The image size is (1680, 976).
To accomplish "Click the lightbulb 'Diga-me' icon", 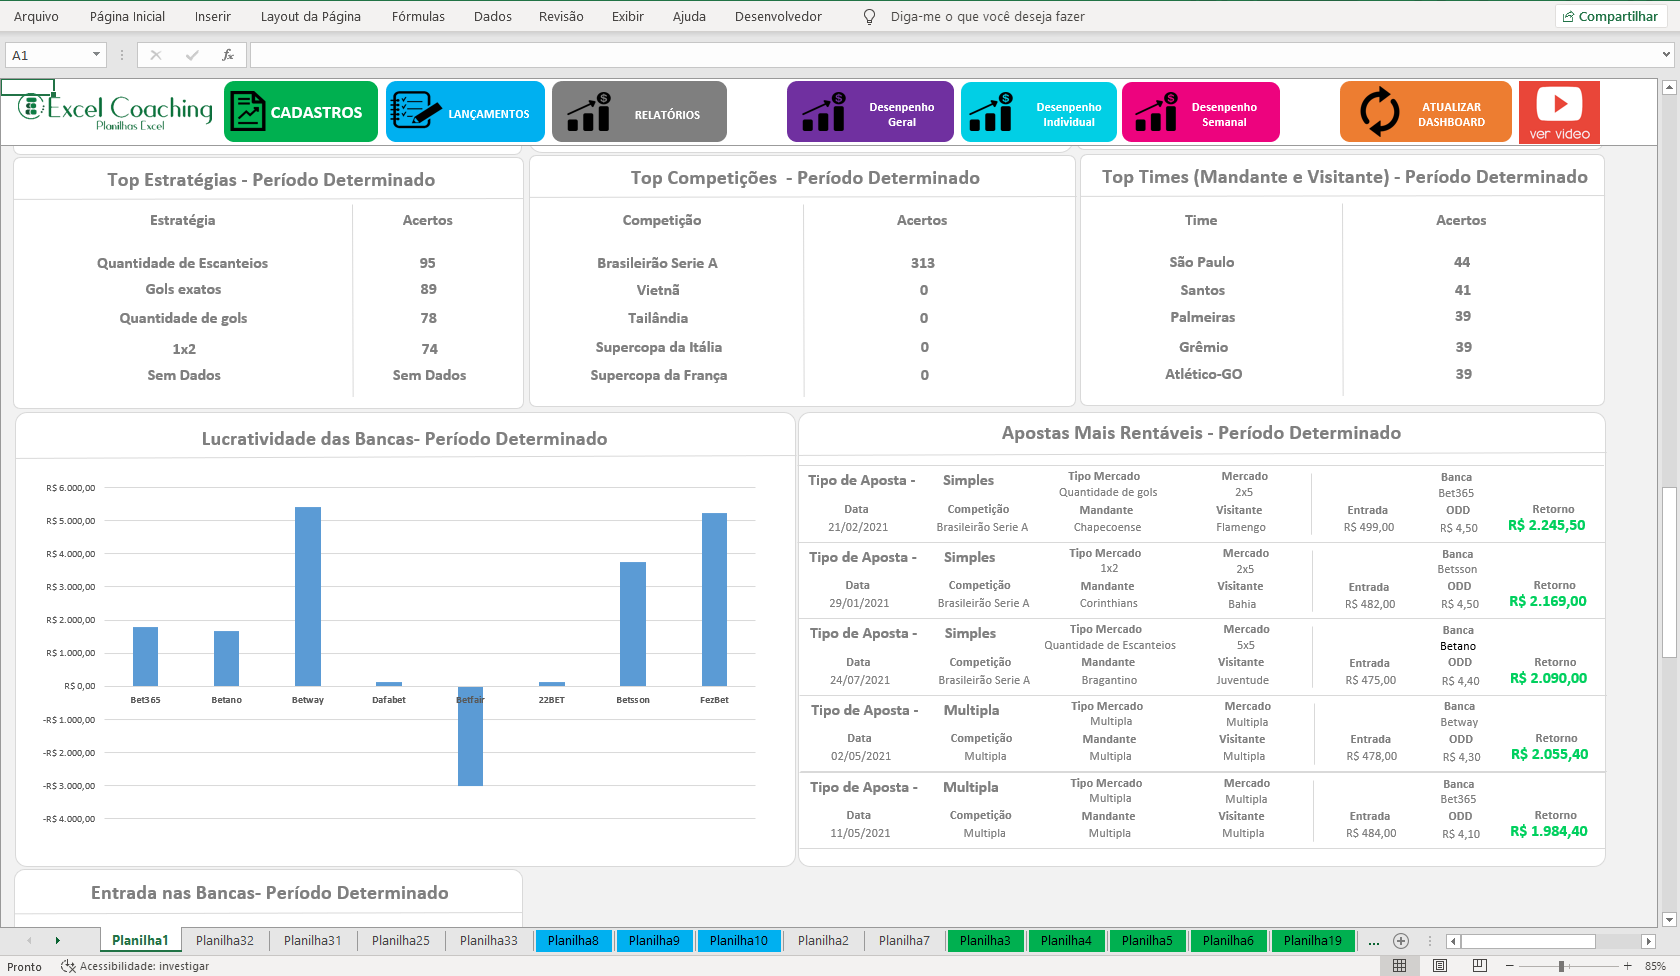I will pos(869,17).
